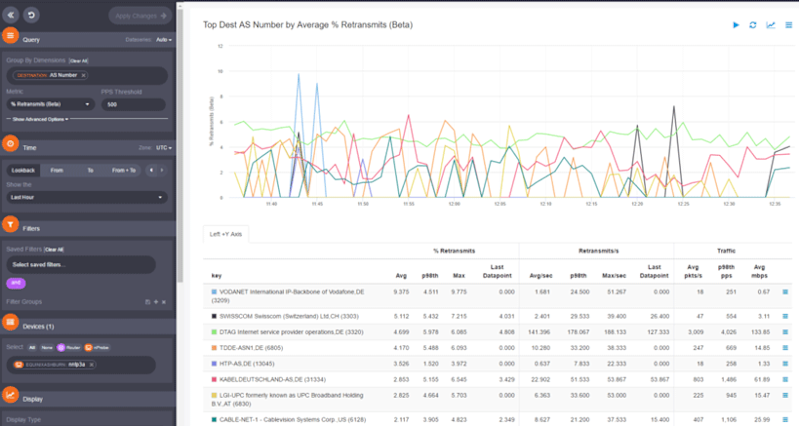
Task: Click the sidebar vertical scrollbar
Action: tap(180, 145)
